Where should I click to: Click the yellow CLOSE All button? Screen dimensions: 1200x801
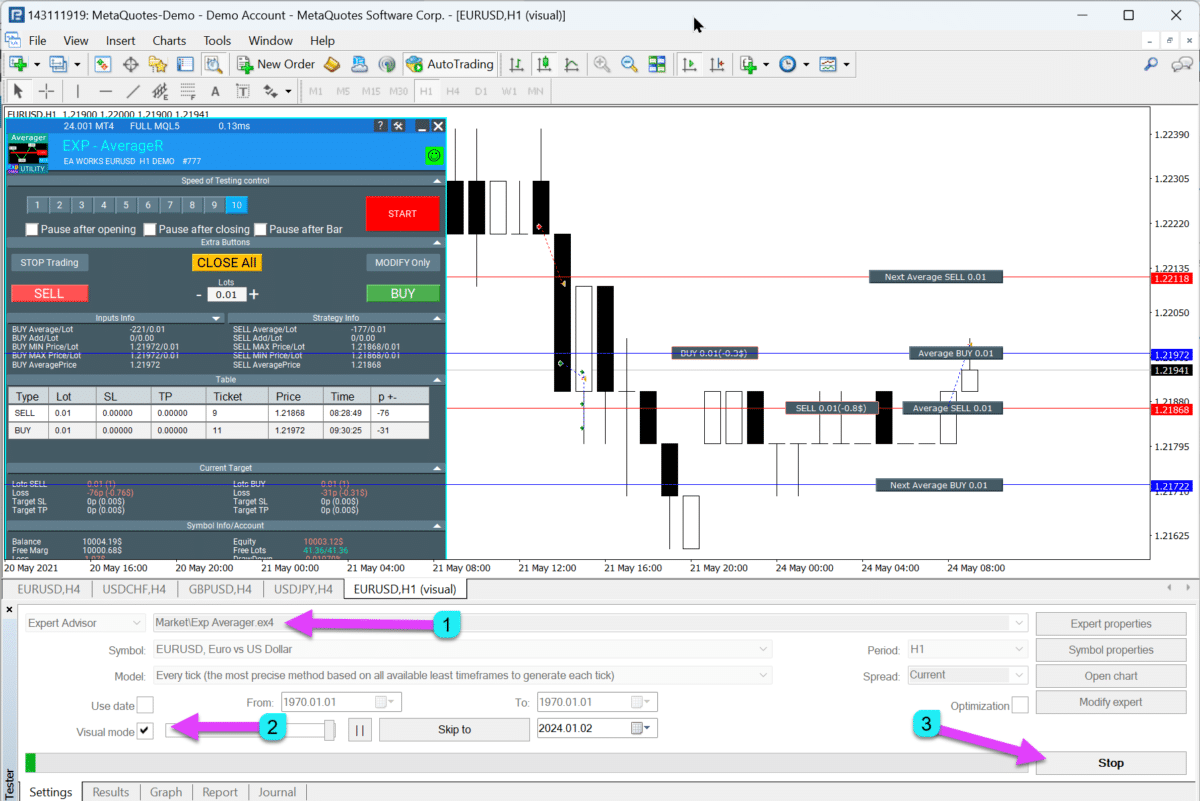click(227, 263)
